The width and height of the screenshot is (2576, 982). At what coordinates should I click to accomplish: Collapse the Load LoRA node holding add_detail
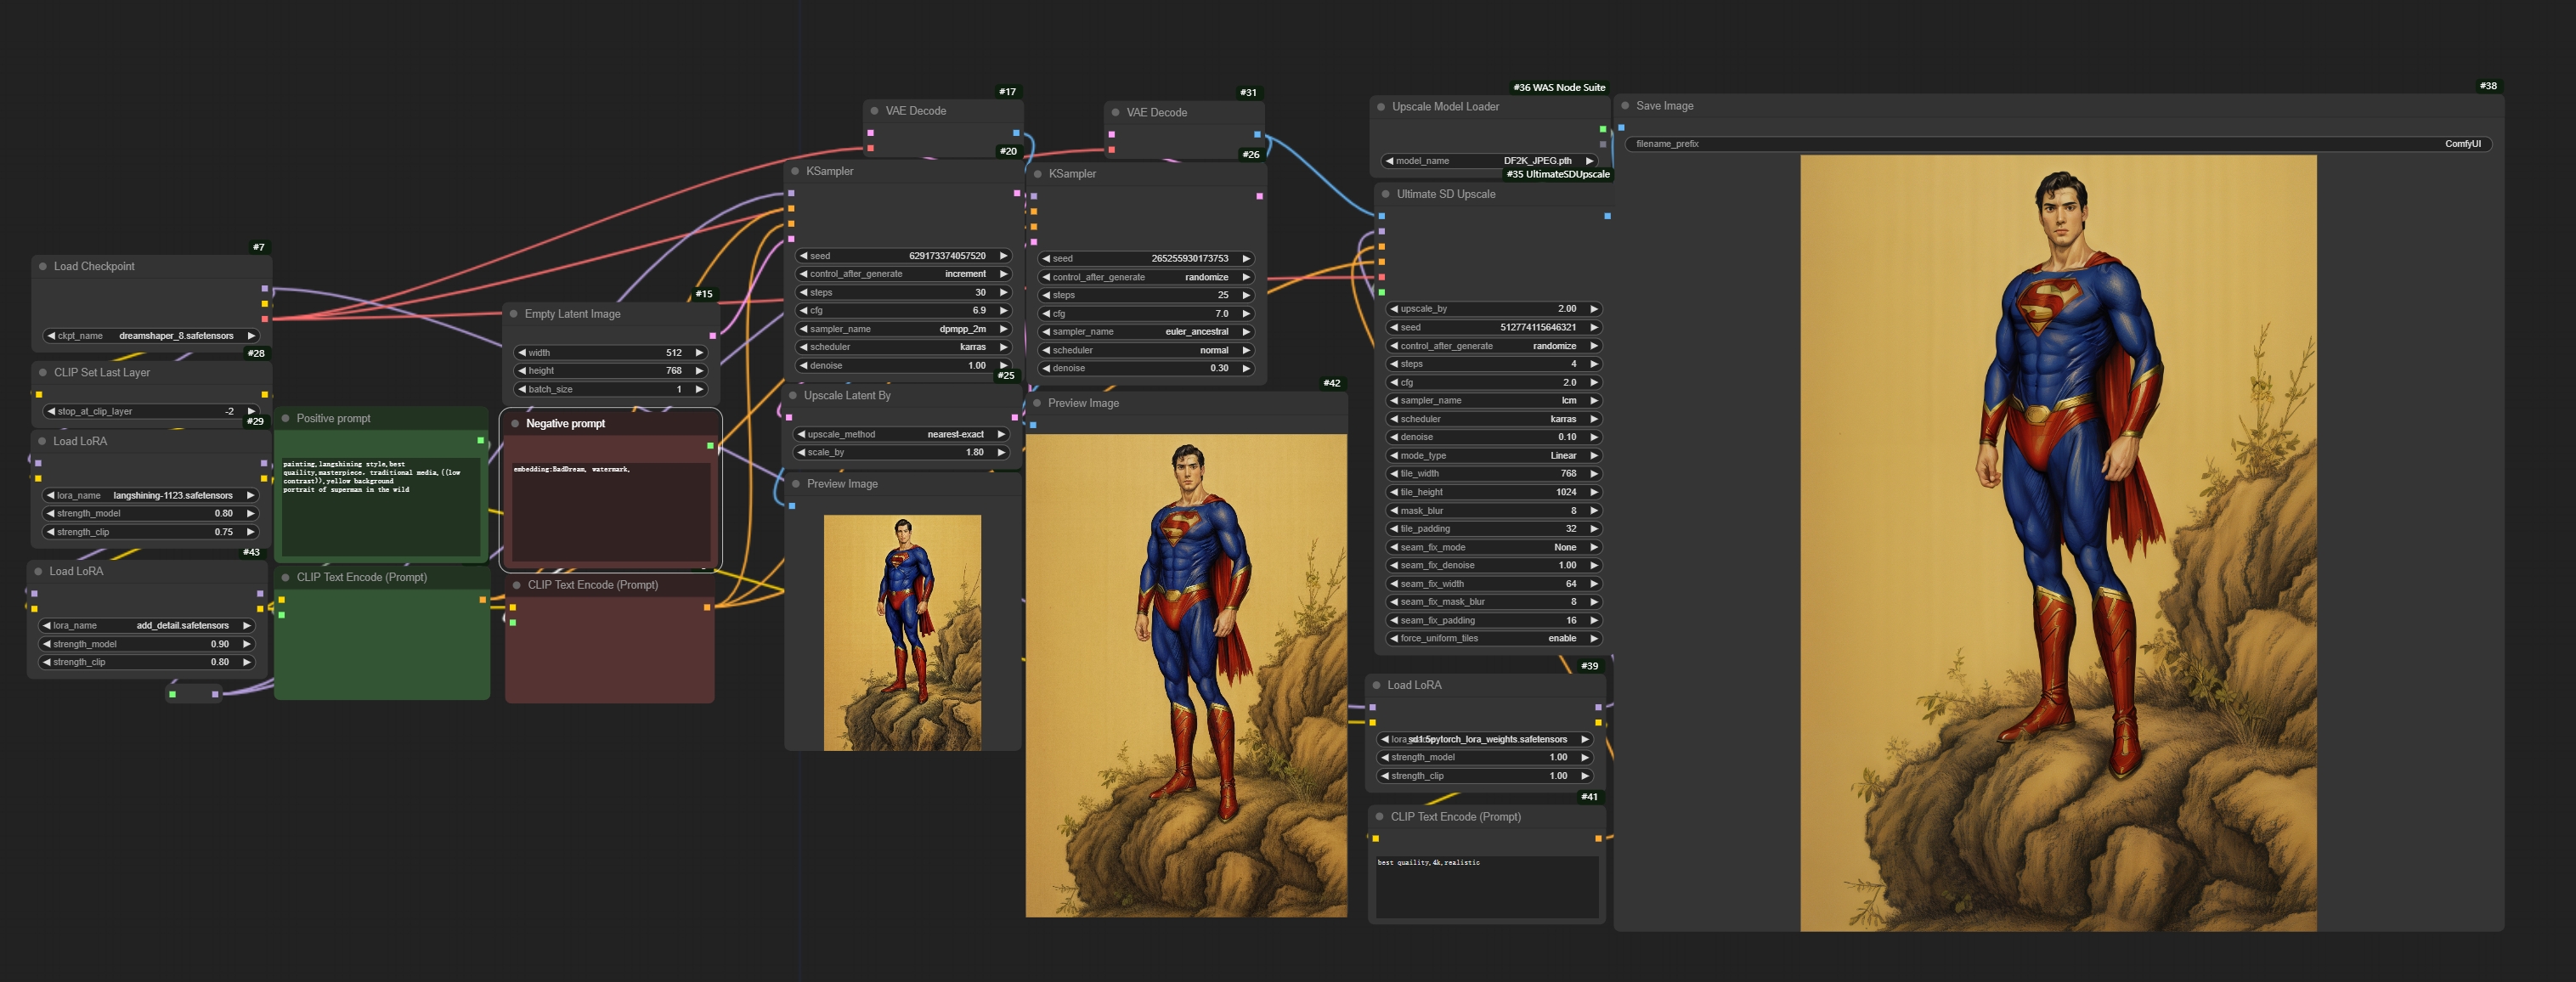coord(39,571)
